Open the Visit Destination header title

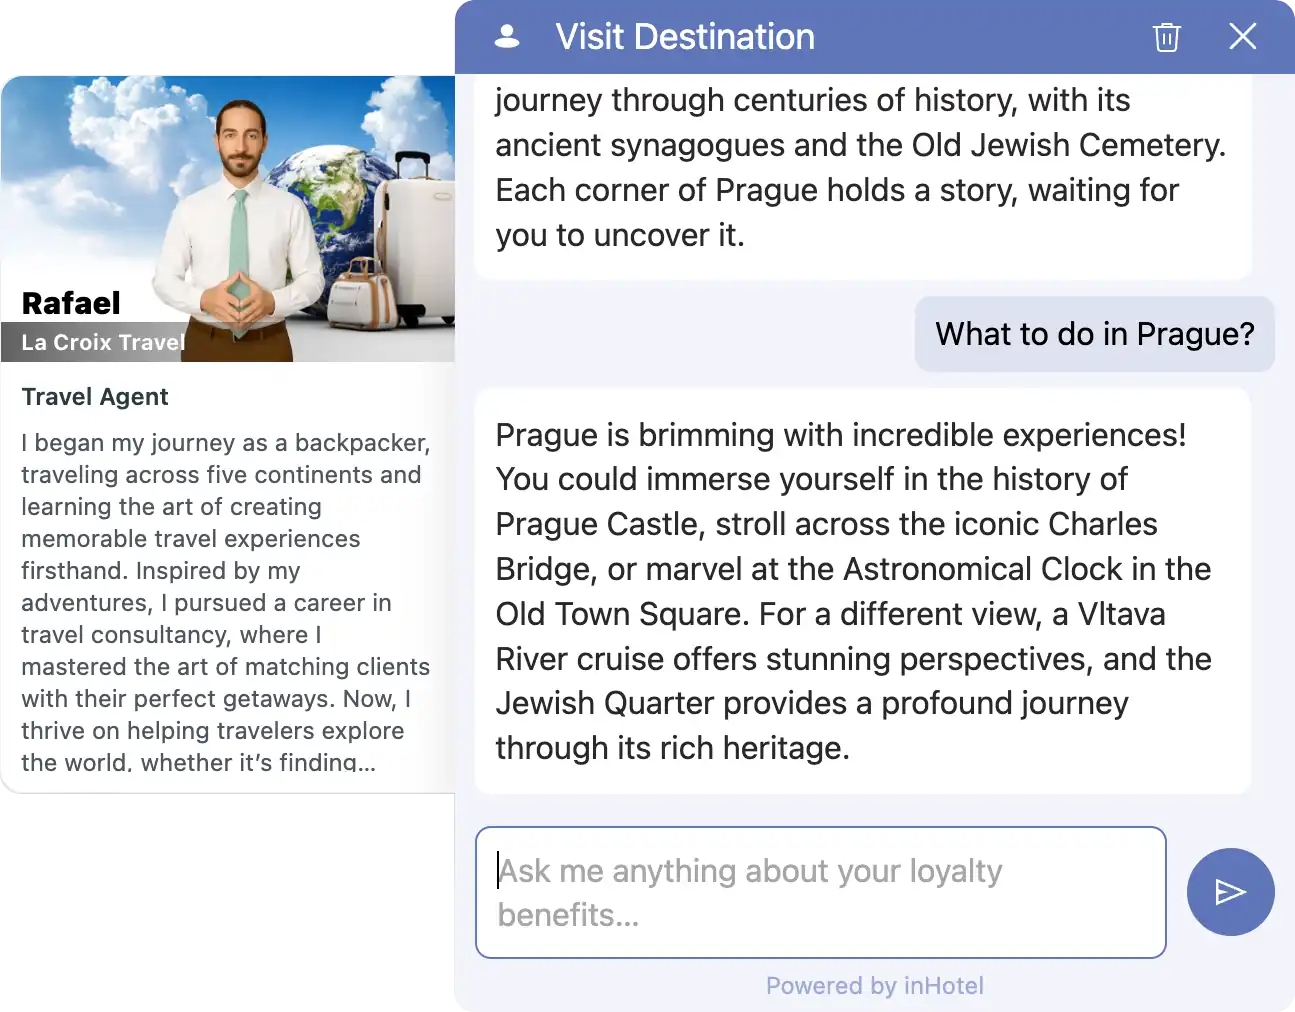(684, 36)
